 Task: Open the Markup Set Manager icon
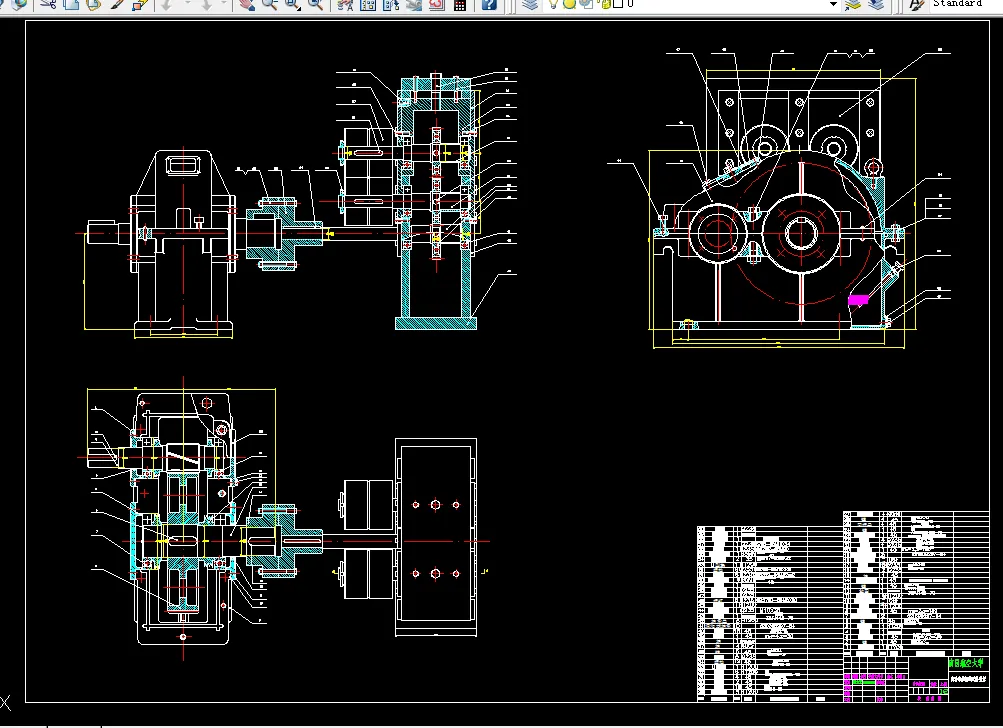click(437, 4)
